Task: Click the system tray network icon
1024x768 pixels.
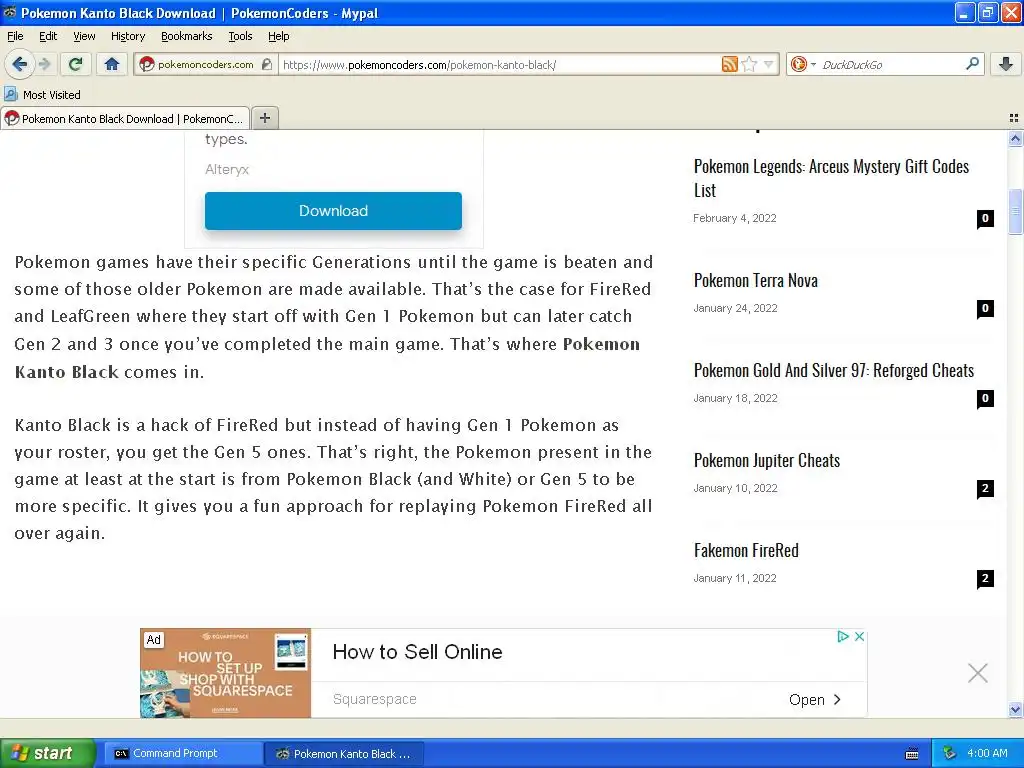Action: point(950,753)
